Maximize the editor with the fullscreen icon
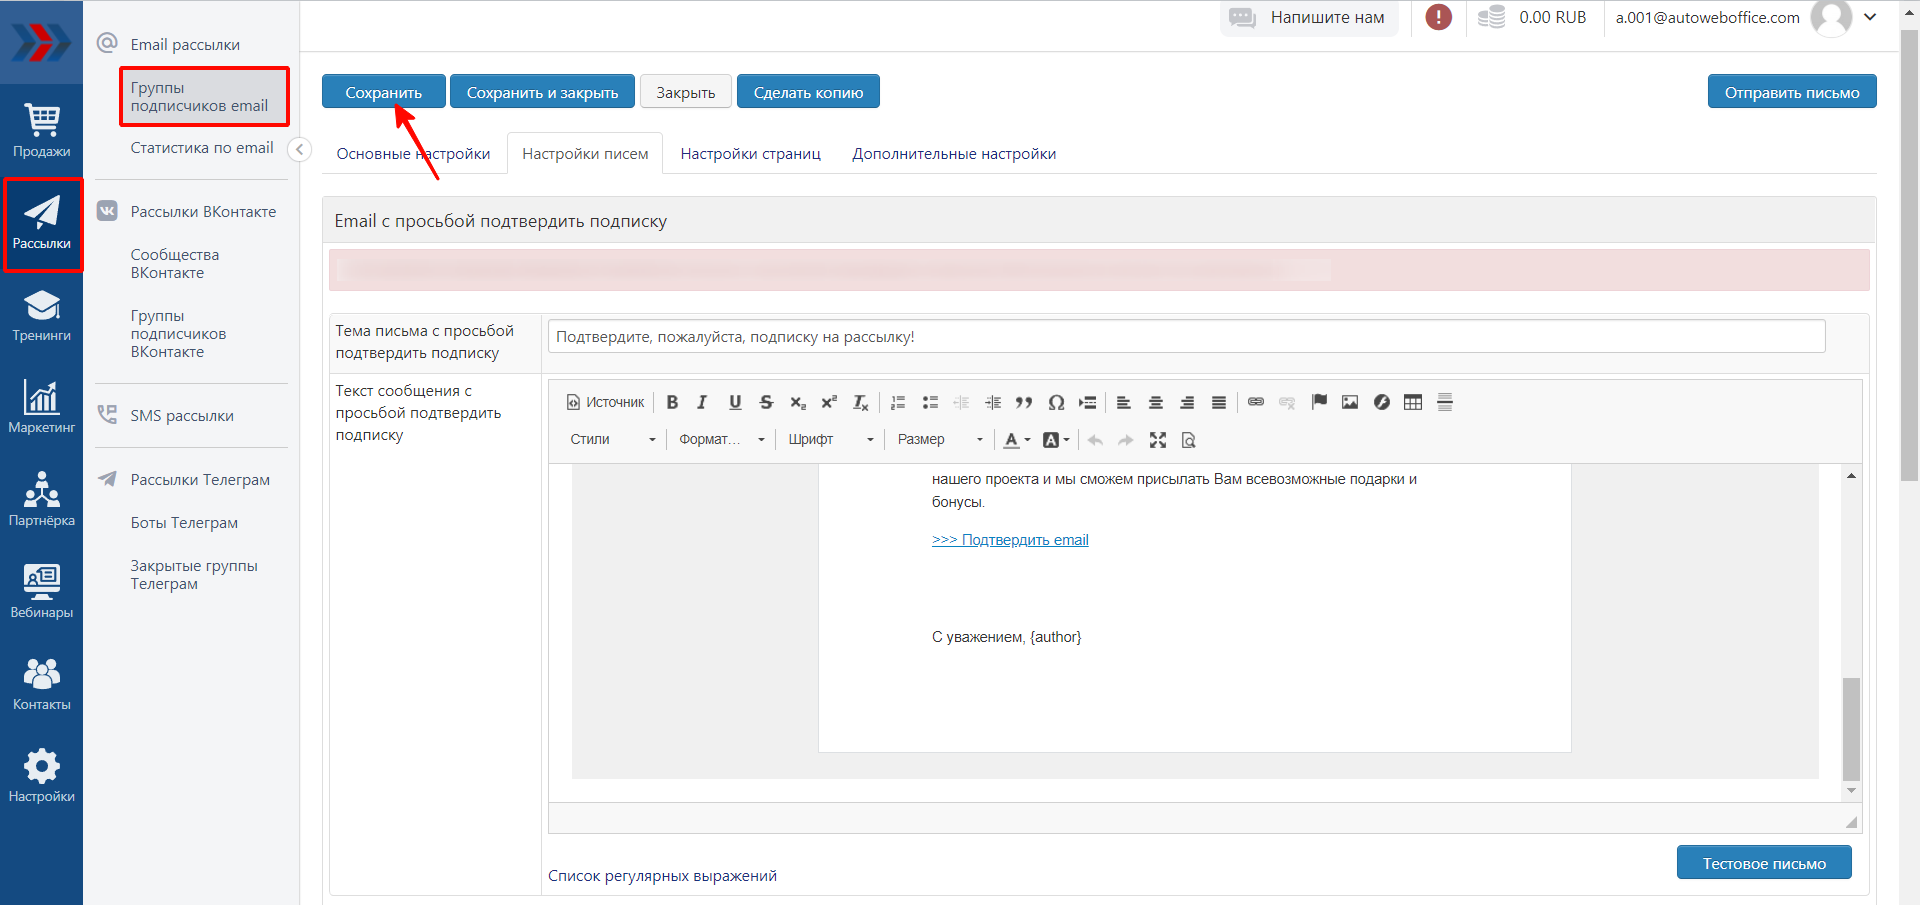 (x=1158, y=440)
